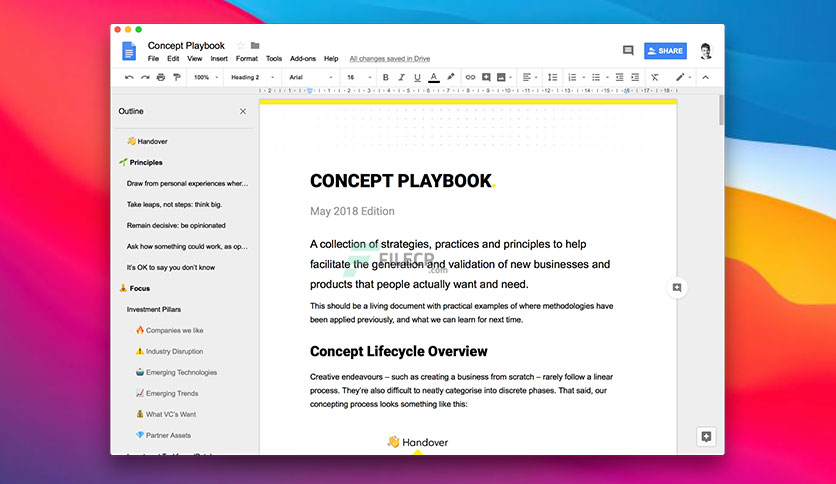Screen dimensions: 836x484
Task: Select 'It's OK to say you don't know' entry
Action: pyautogui.click(x=171, y=268)
